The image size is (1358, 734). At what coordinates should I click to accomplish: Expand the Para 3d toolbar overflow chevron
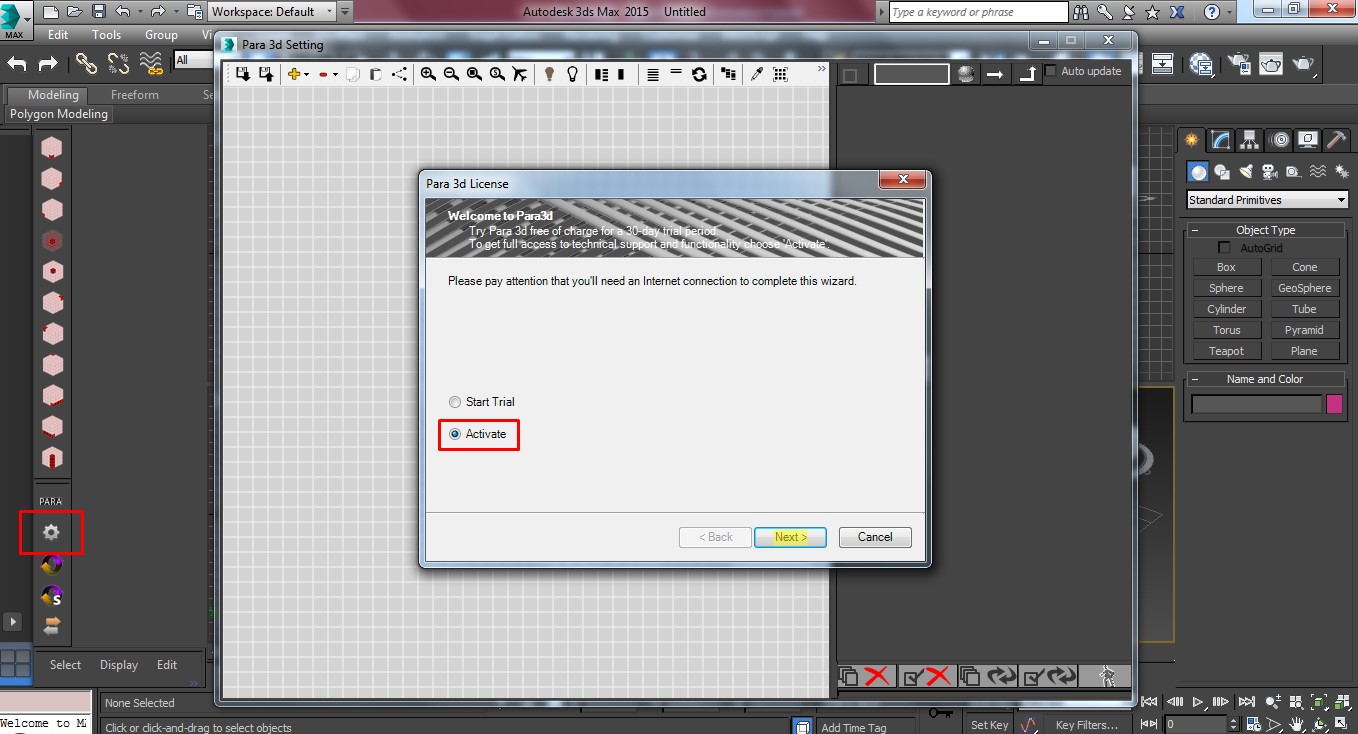coord(822,69)
